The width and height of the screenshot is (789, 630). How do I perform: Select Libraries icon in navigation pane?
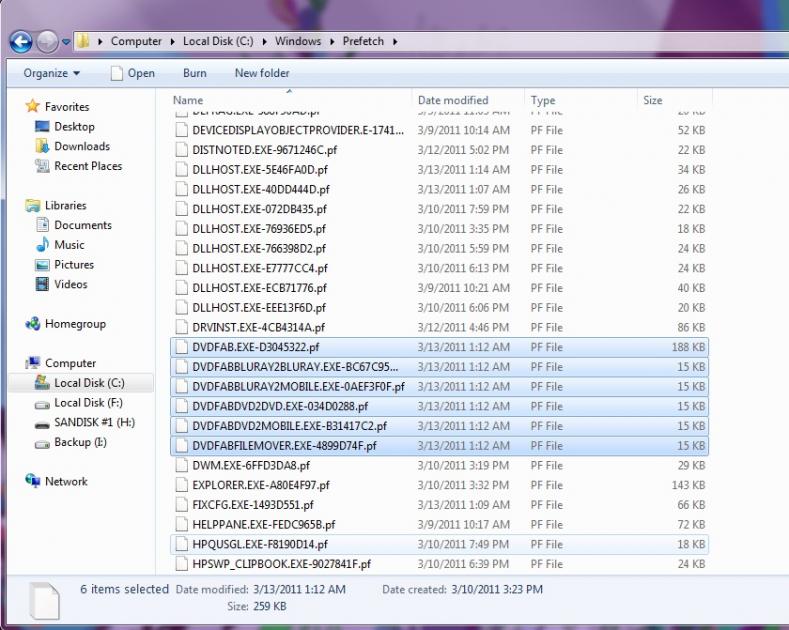tap(33, 205)
